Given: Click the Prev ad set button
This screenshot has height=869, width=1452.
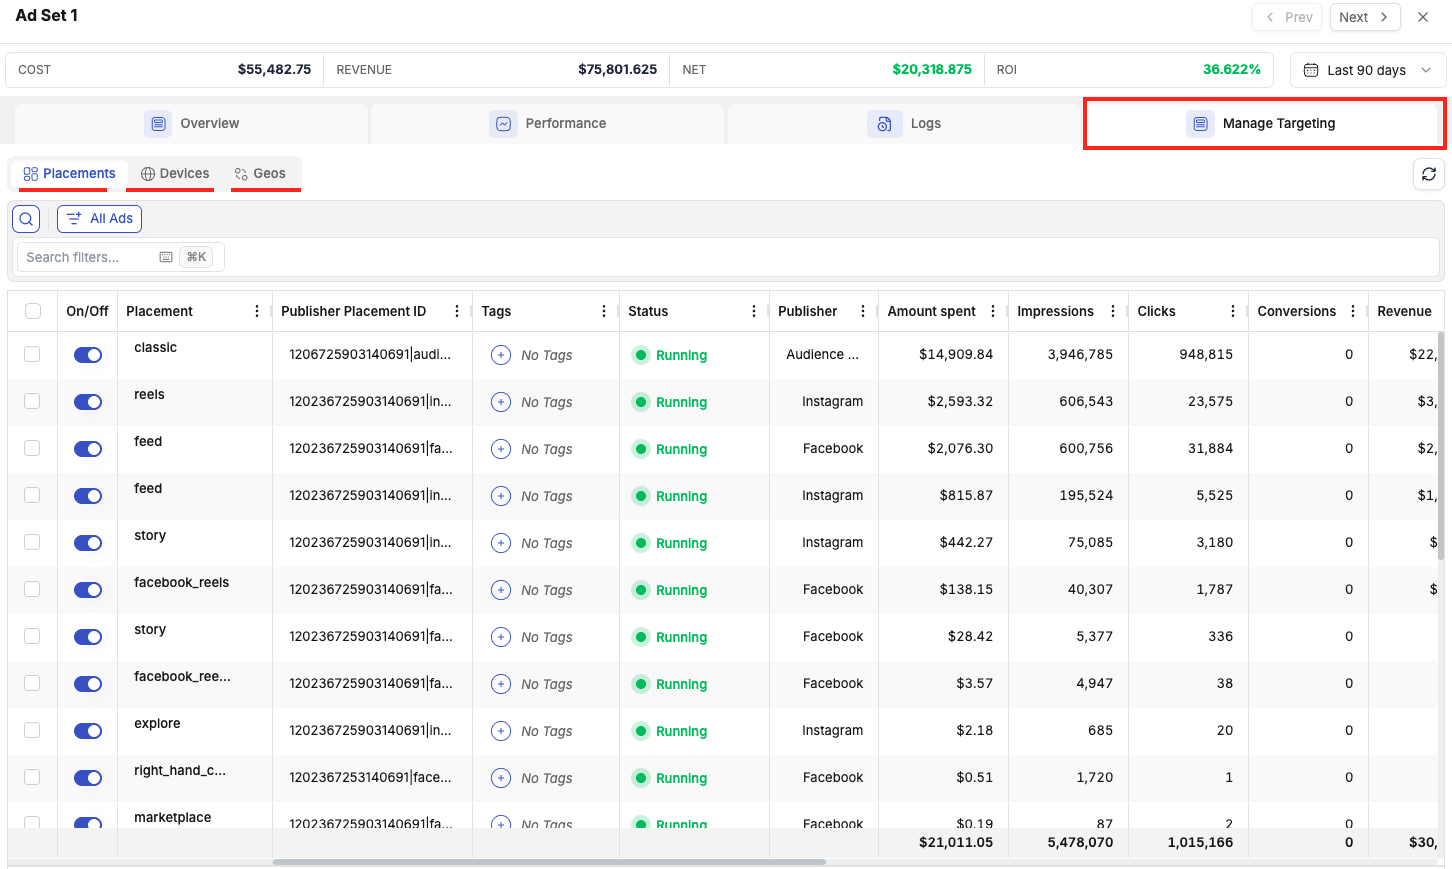Looking at the screenshot, I should click(x=1287, y=17).
